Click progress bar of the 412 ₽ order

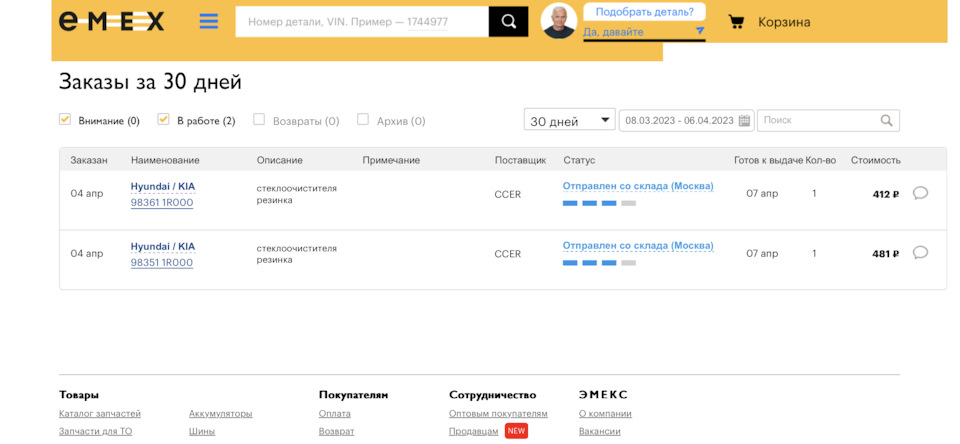(x=599, y=203)
